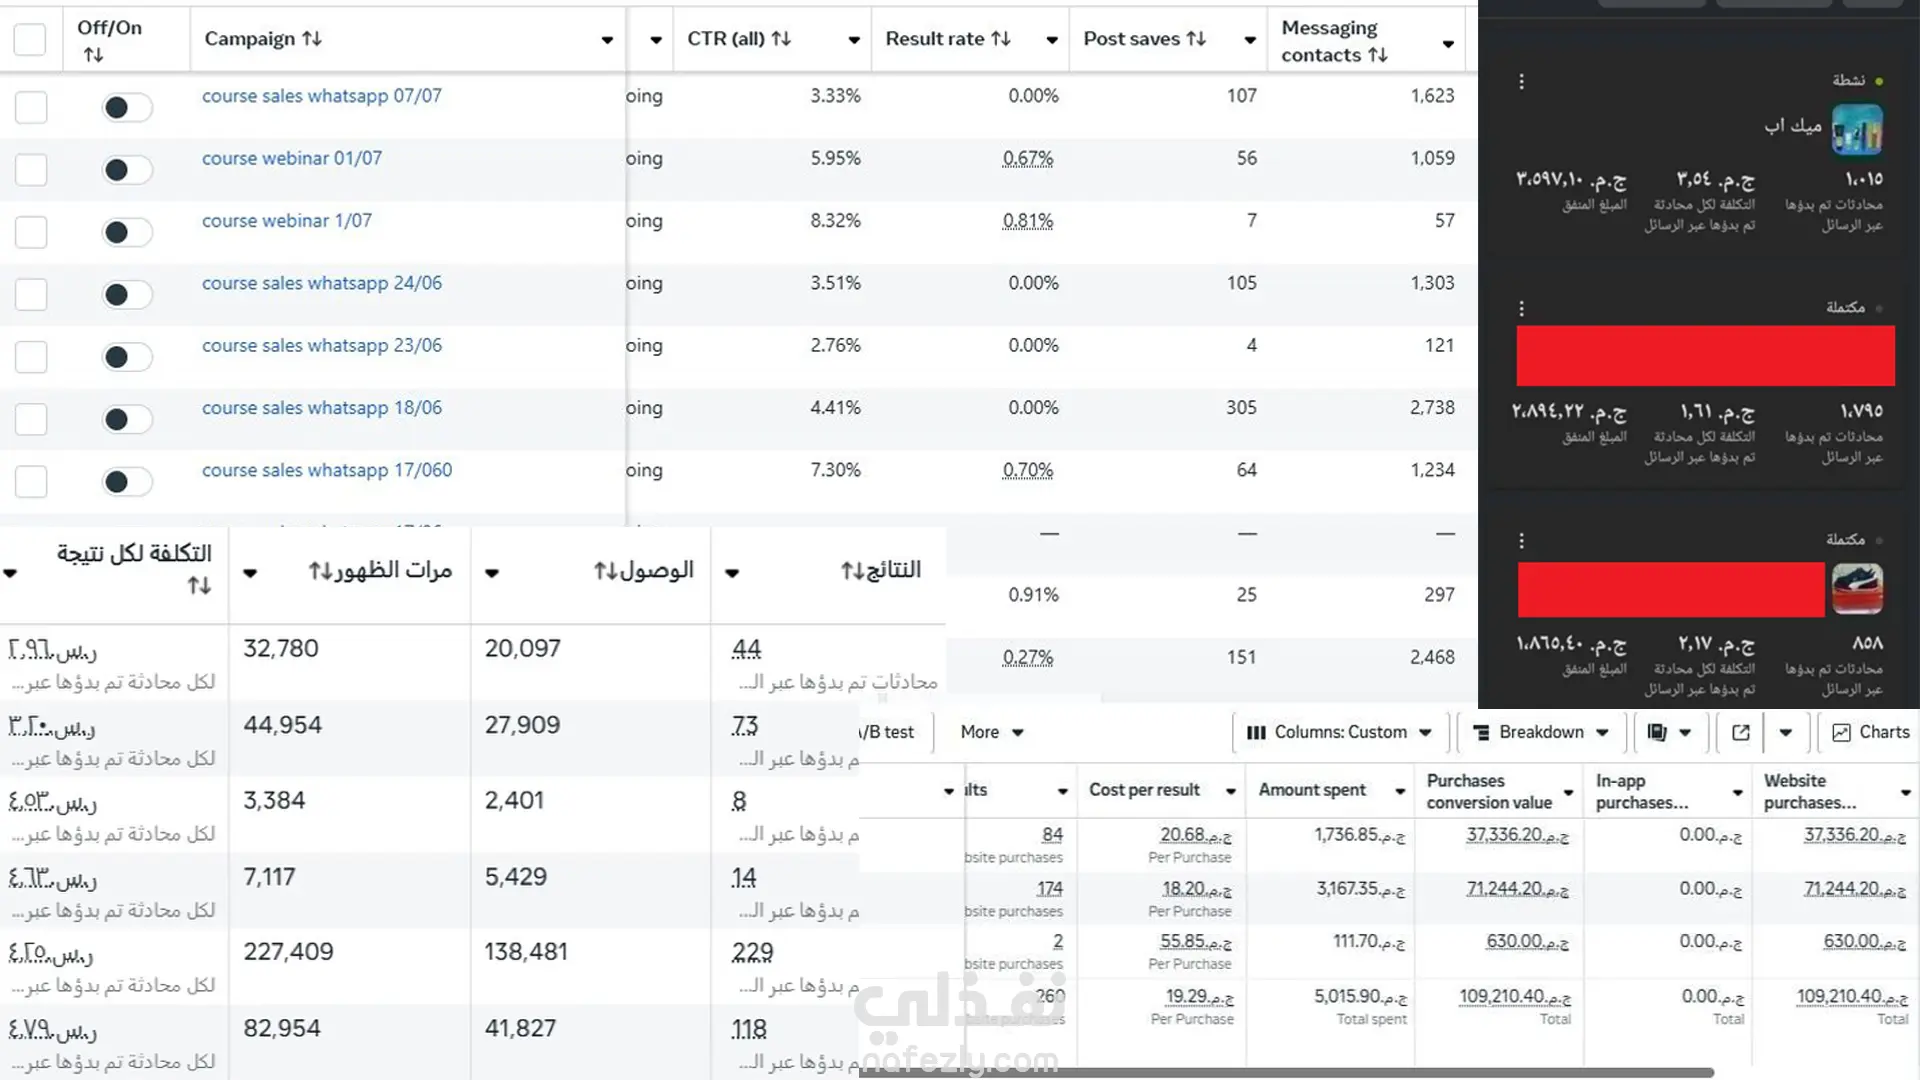Expand Columns: Custom dropdown
1920x1080 pixels.
point(1339,733)
